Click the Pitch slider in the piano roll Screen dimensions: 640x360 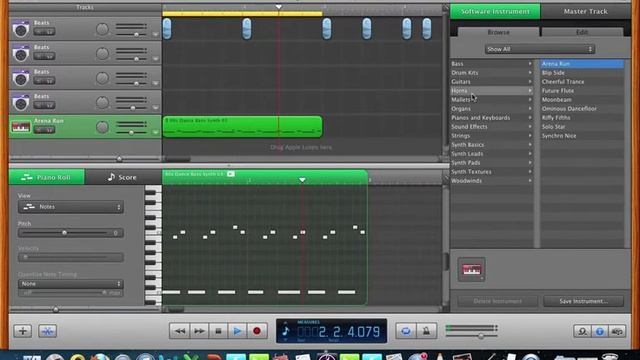point(64,233)
